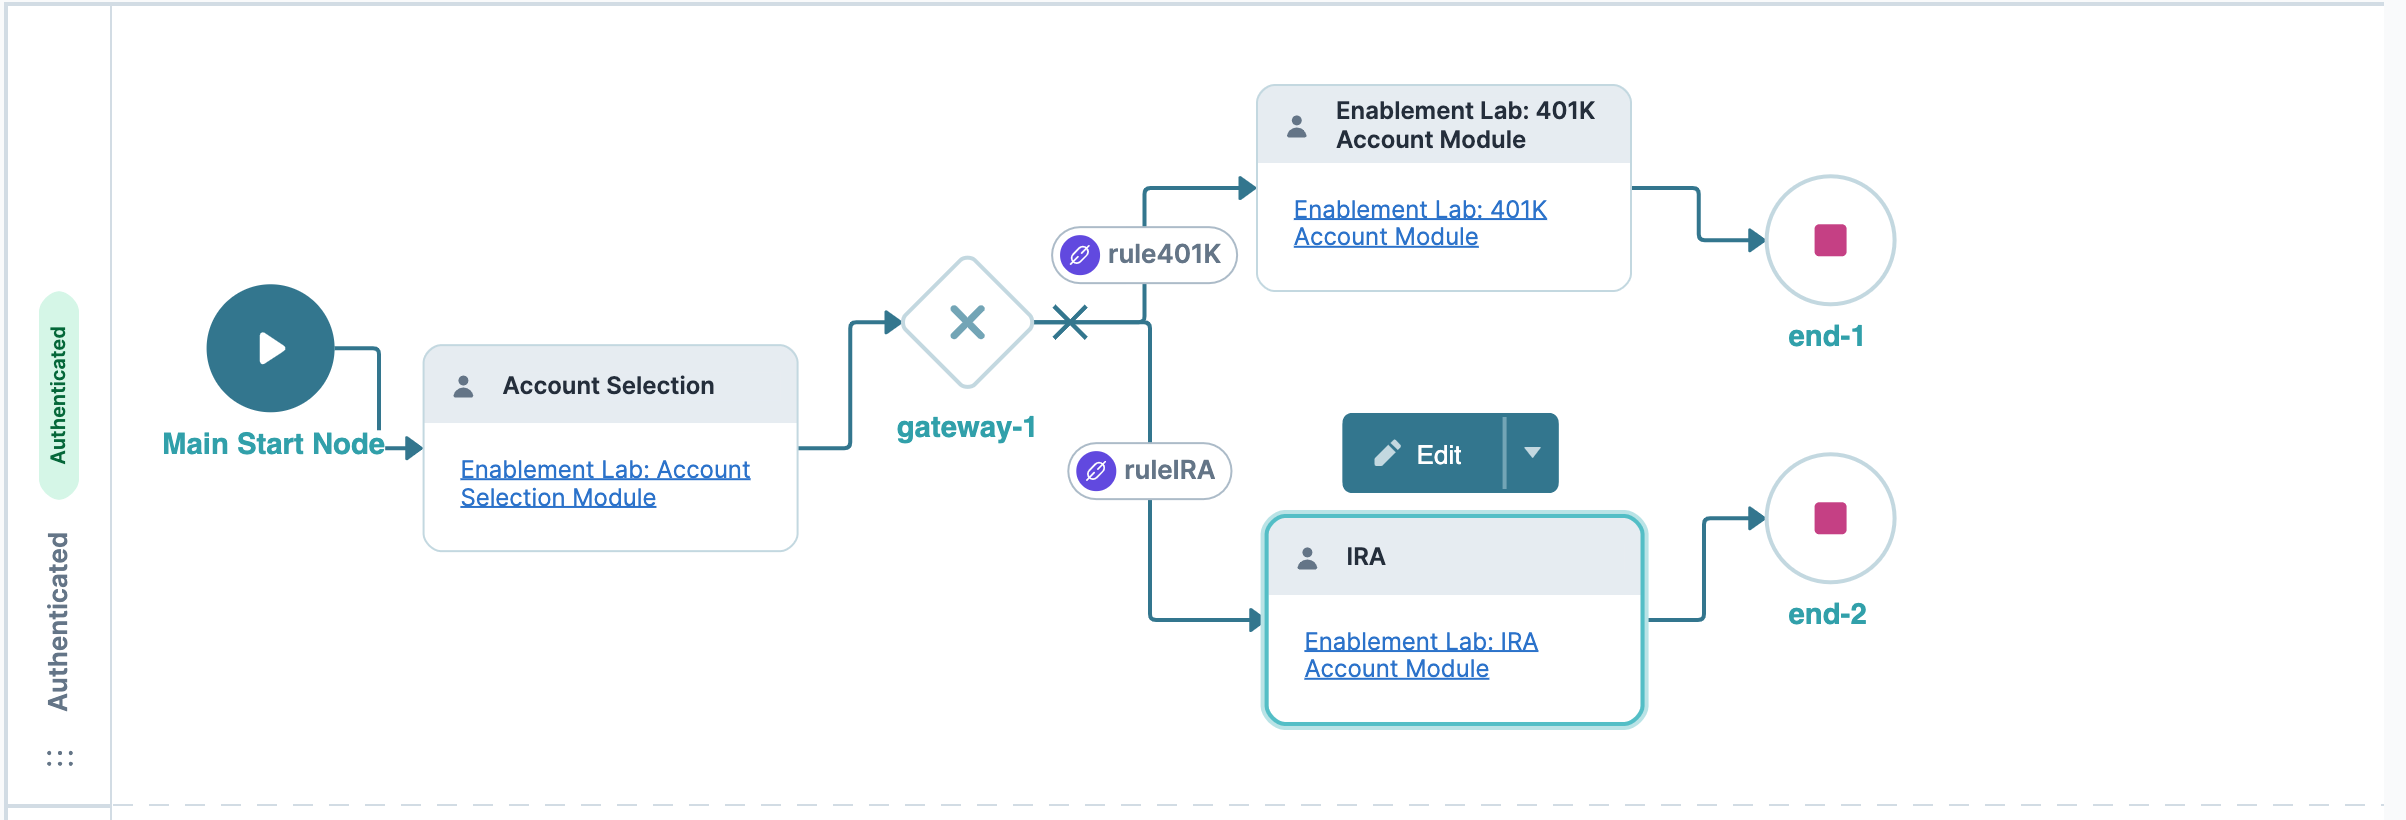Click the drag handle dots at bottom left
The width and height of the screenshot is (2406, 820).
point(60,757)
